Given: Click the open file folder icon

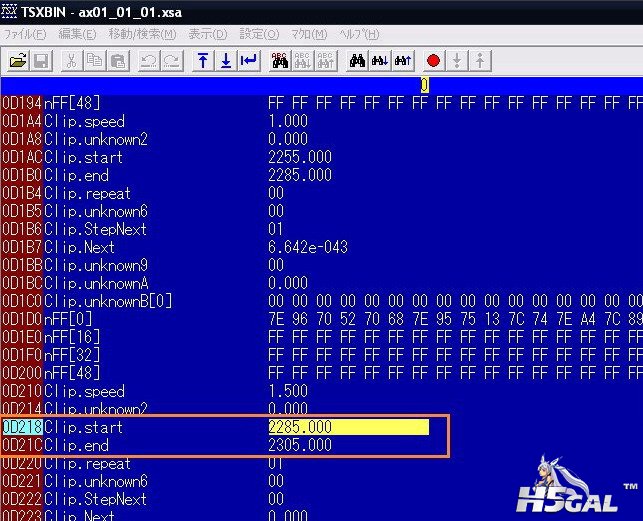Looking at the screenshot, I should pos(18,61).
